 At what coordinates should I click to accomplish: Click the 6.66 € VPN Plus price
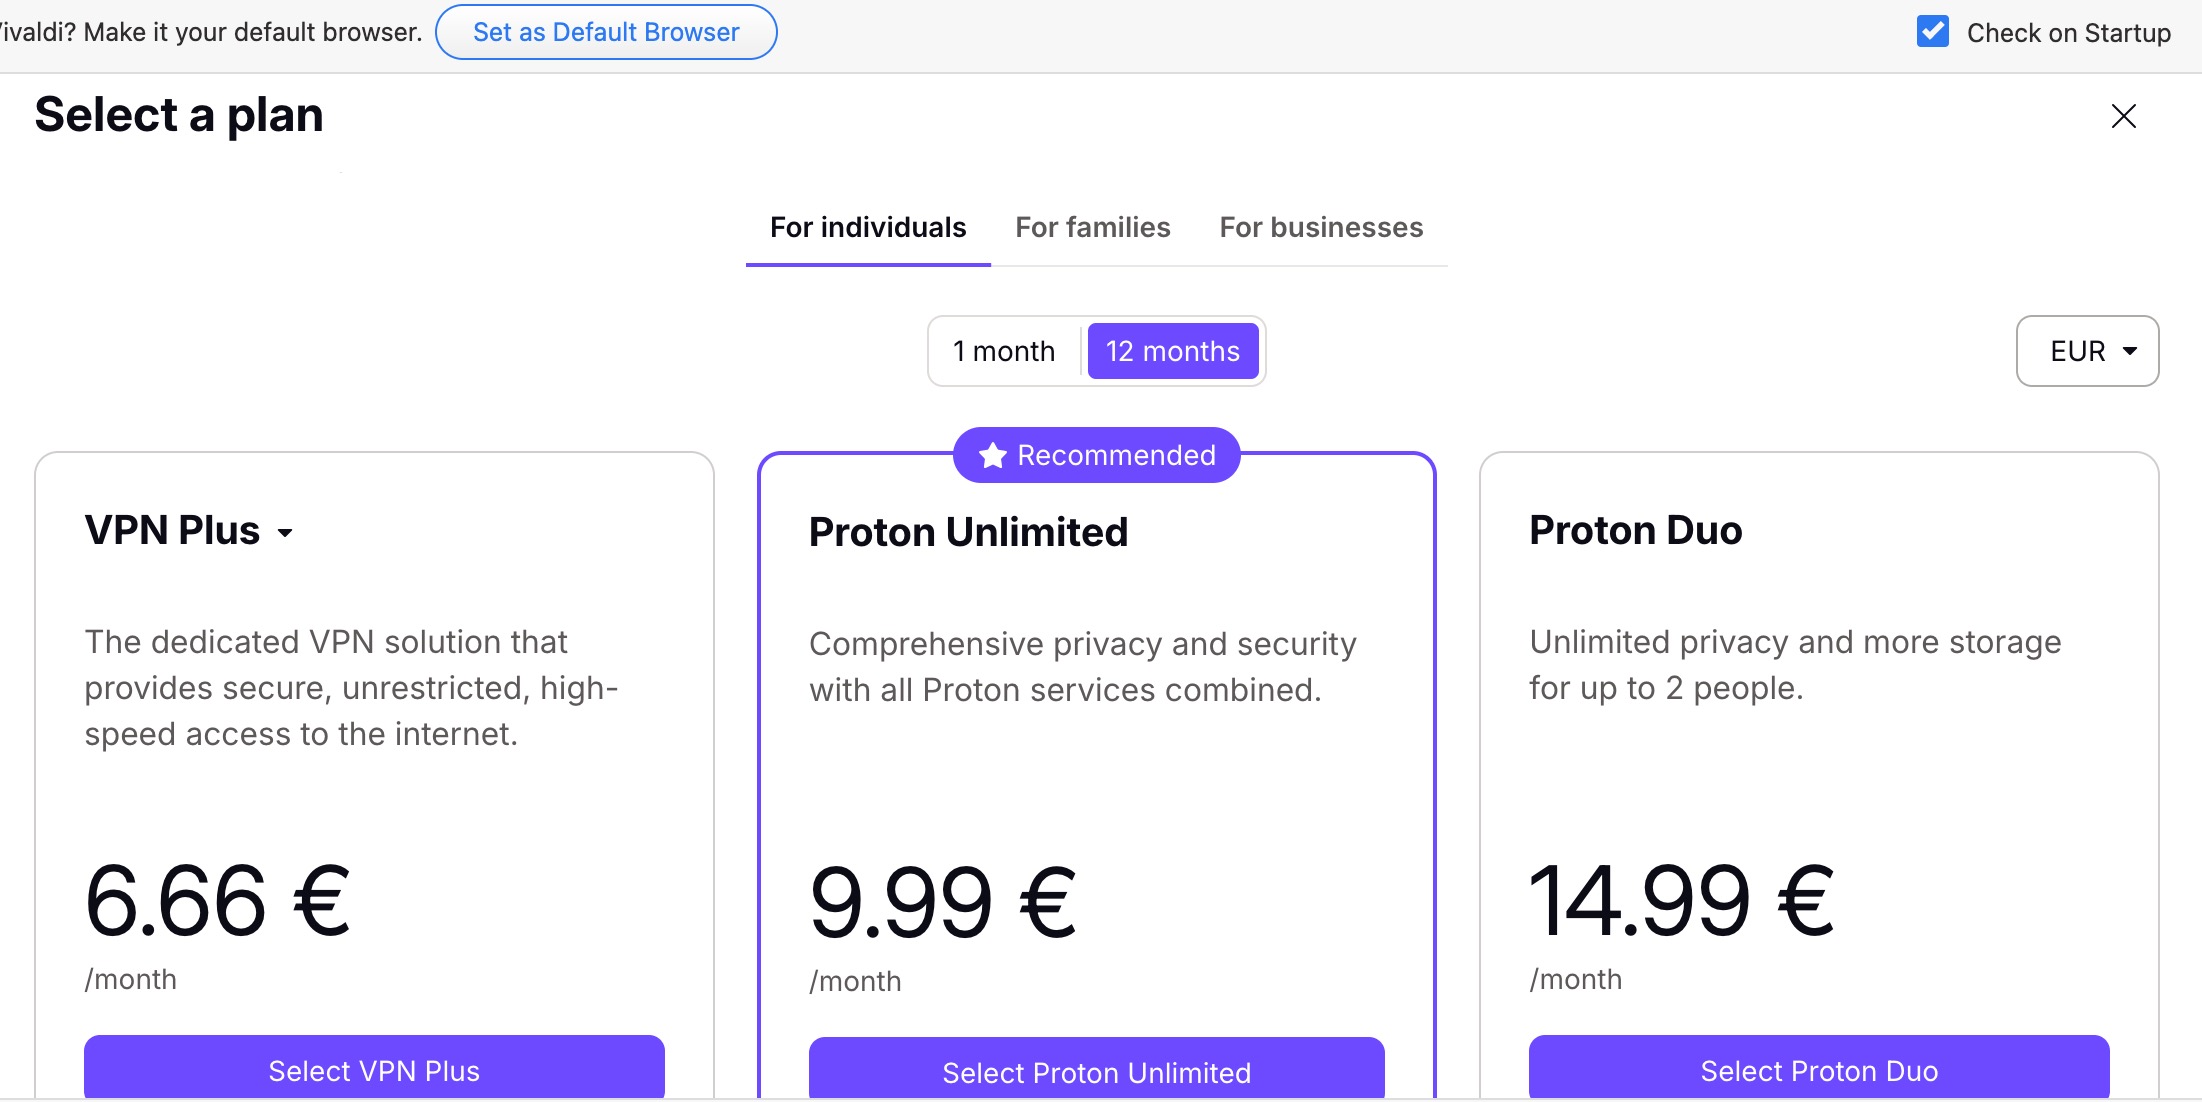click(x=217, y=900)
